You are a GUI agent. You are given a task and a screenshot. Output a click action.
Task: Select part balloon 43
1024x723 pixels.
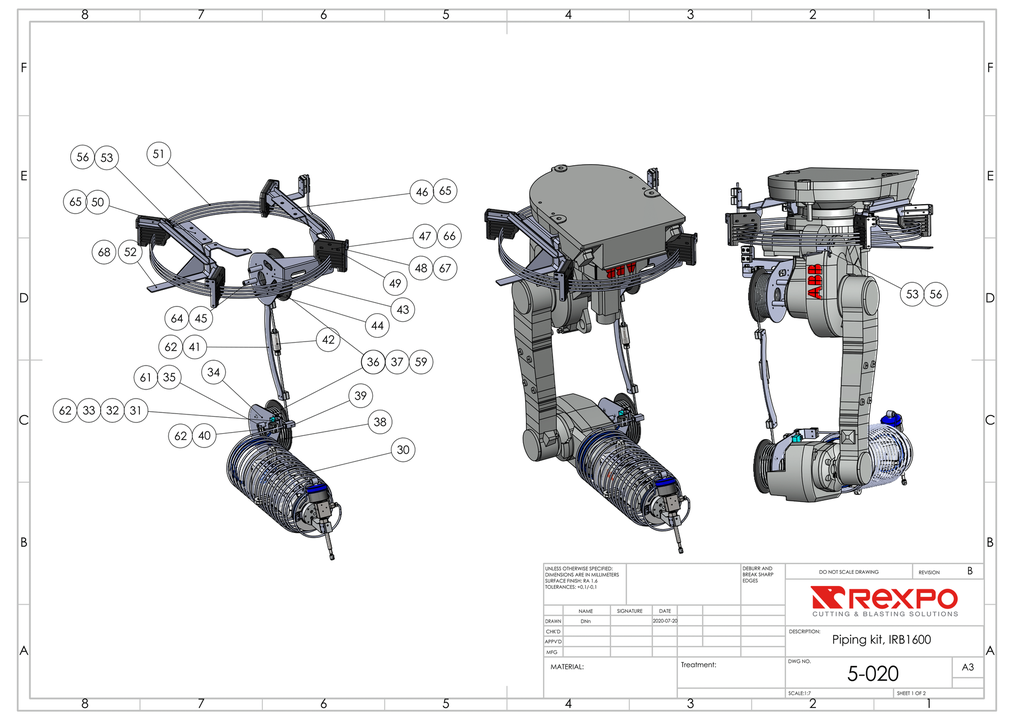[403, 310]
